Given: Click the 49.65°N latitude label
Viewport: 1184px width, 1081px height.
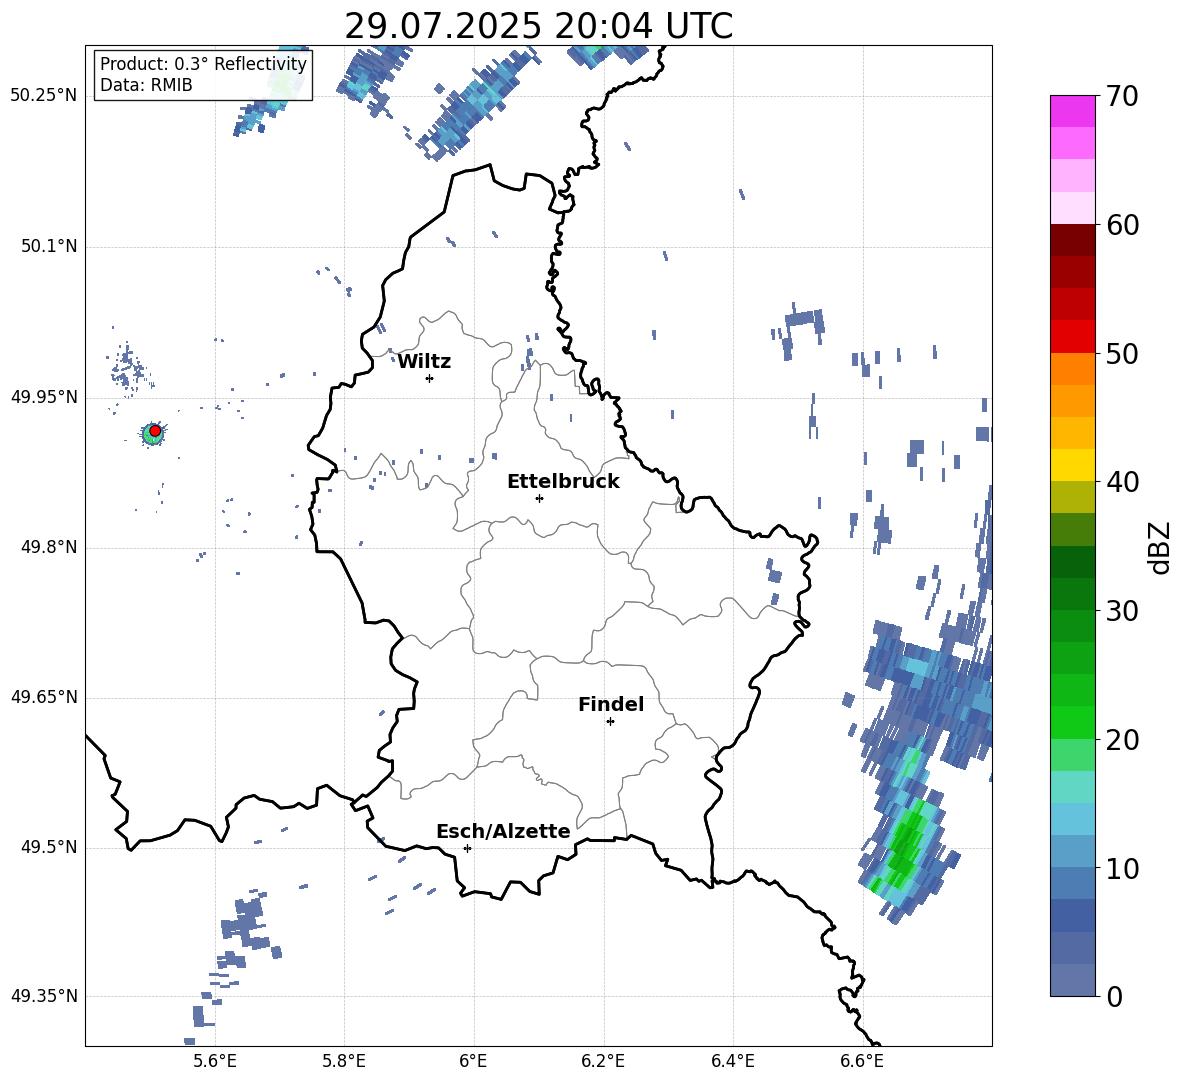Looking at the screenshot, I should click(44, 697).
